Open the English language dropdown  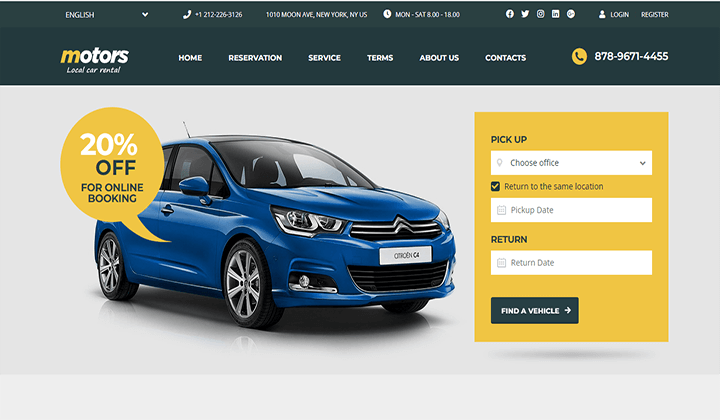tap(107, 15)
